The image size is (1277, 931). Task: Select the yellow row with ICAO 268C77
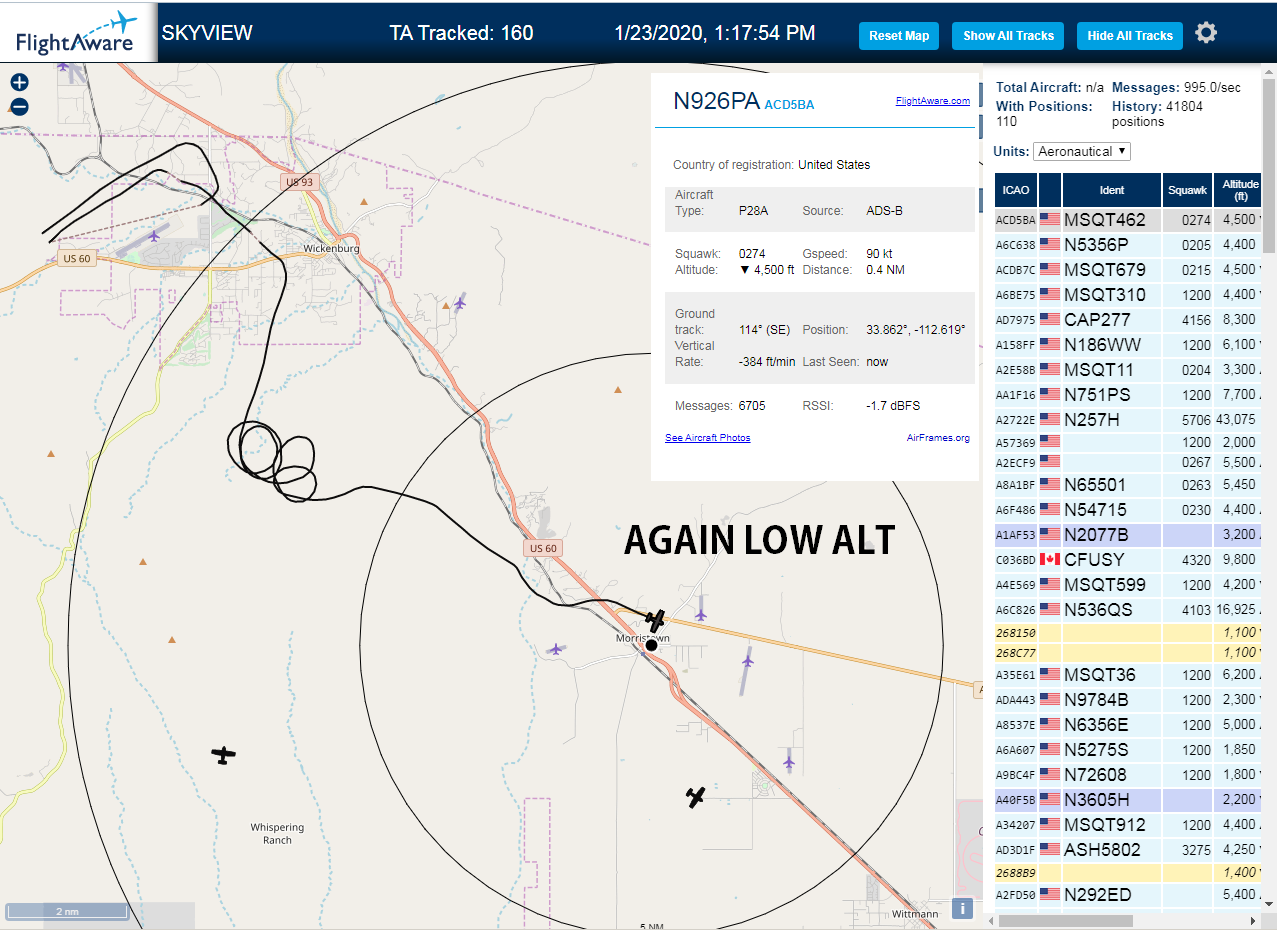(1128, 653)
